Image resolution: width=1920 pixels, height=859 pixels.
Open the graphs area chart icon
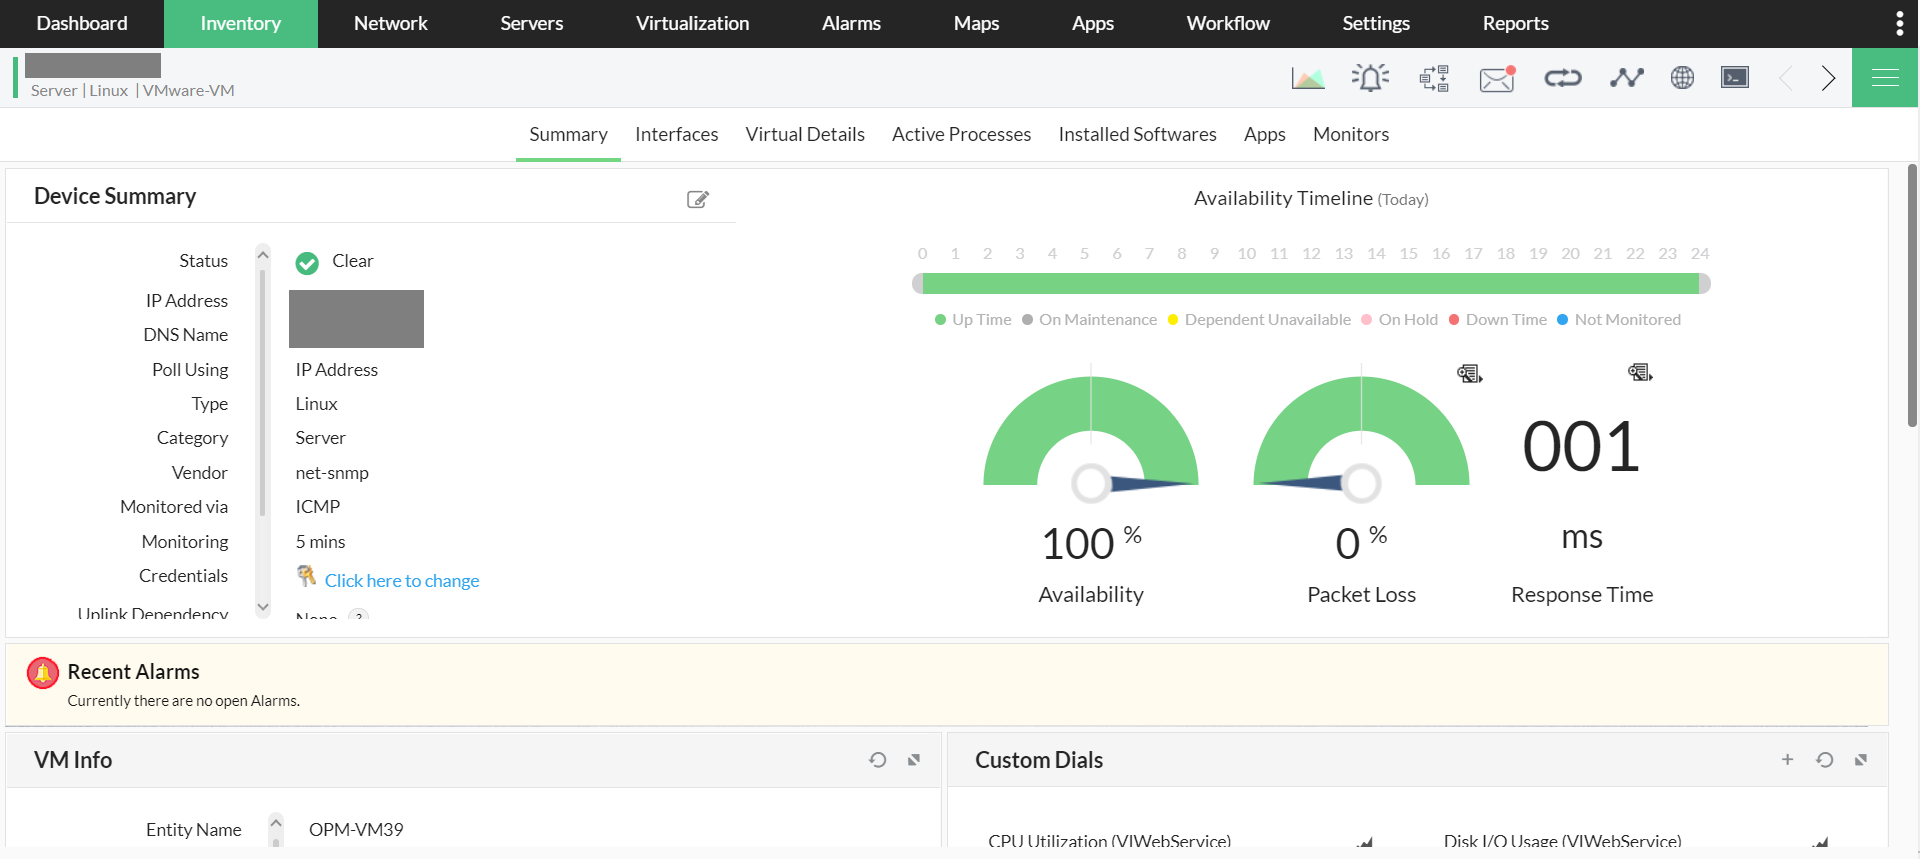pos(1307,78)
